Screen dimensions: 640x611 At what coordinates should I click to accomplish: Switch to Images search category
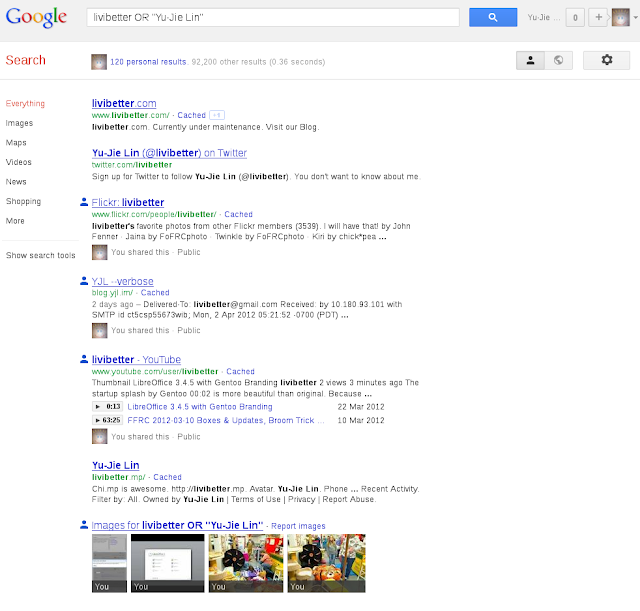pos(19,123)
